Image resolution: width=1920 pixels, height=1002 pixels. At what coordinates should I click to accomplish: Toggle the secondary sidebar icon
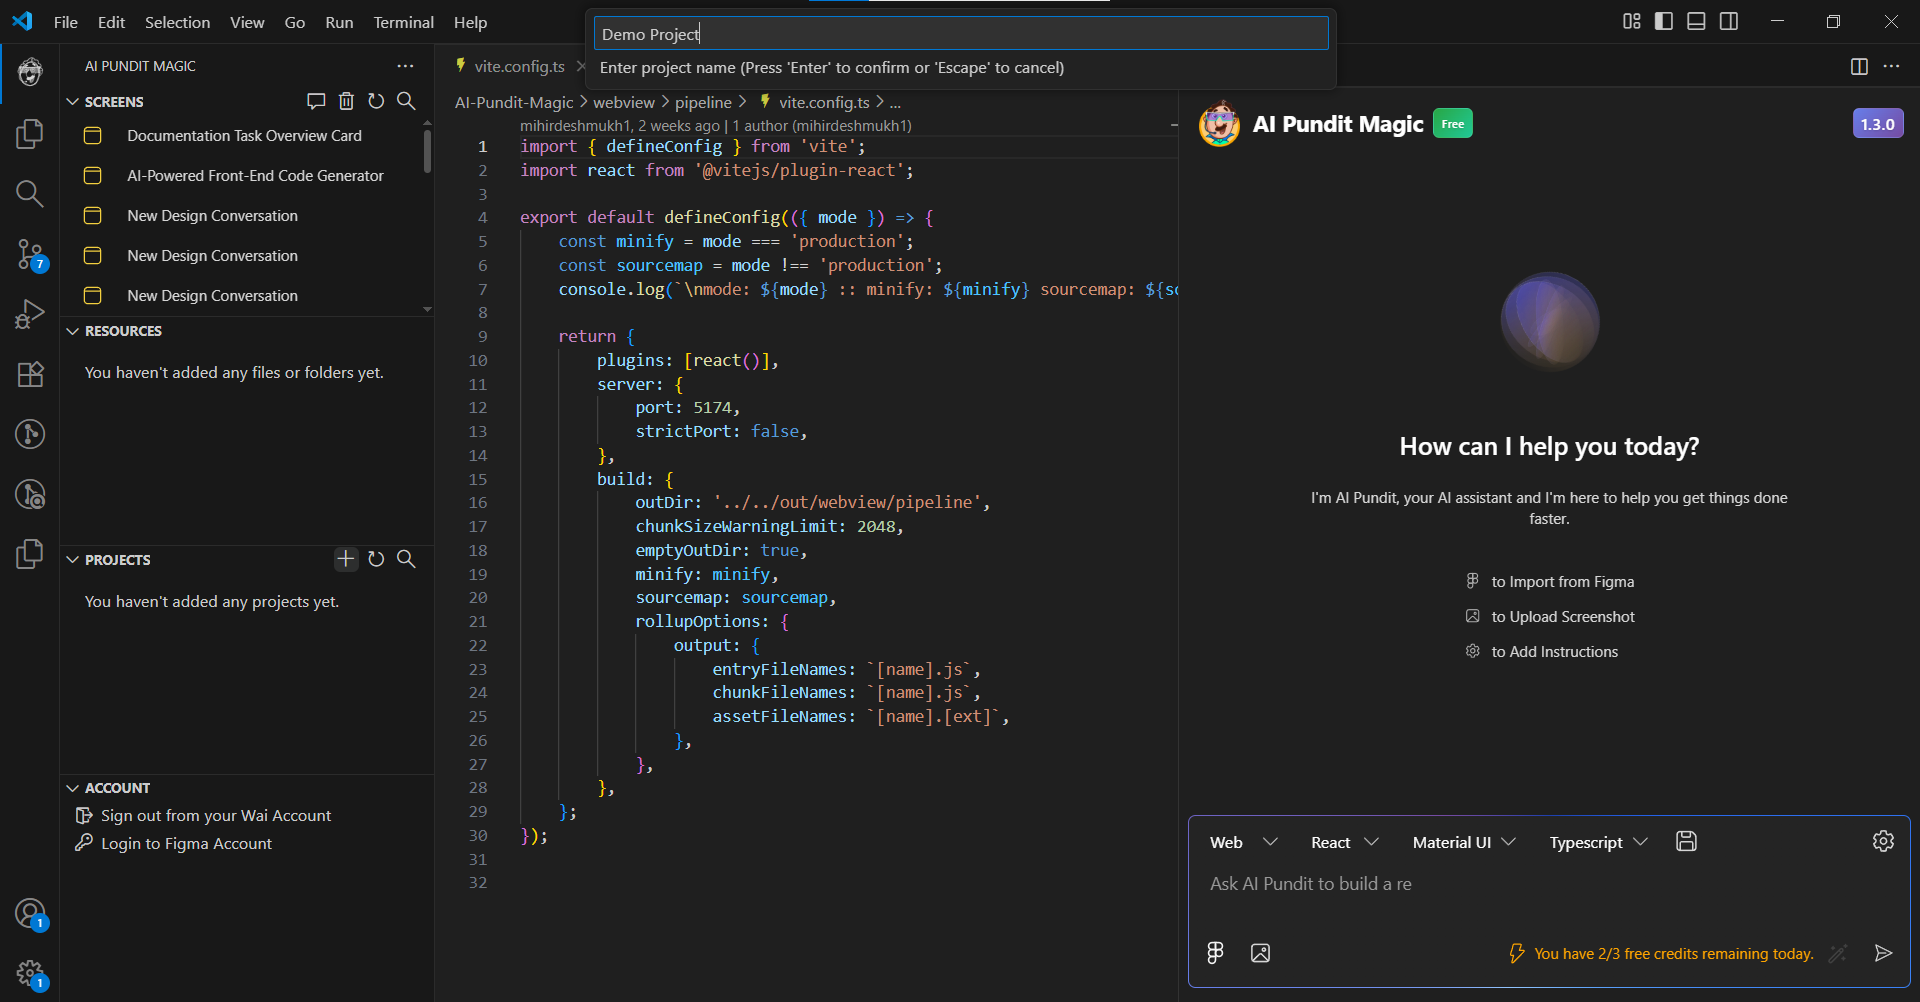(x=1729, y=20)
